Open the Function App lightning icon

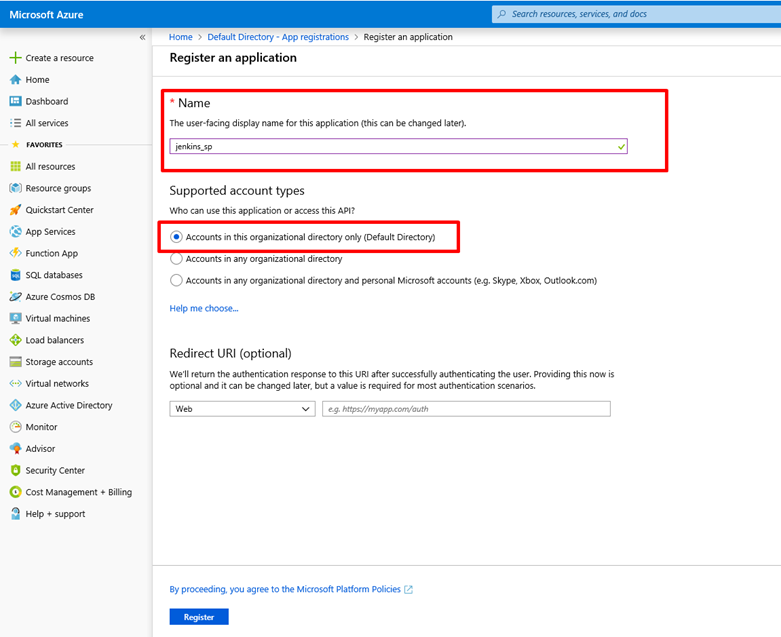[15, 253]
